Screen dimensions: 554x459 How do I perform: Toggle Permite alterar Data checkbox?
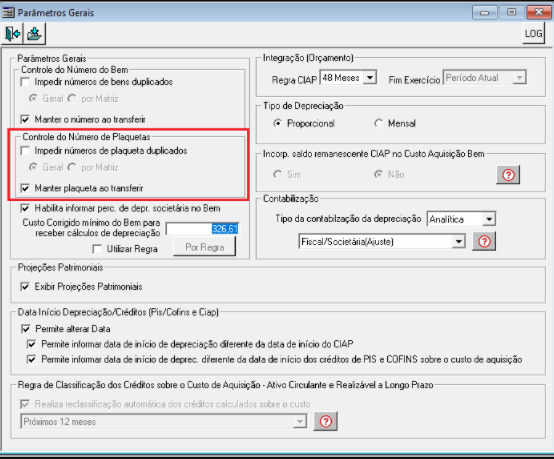26,329
